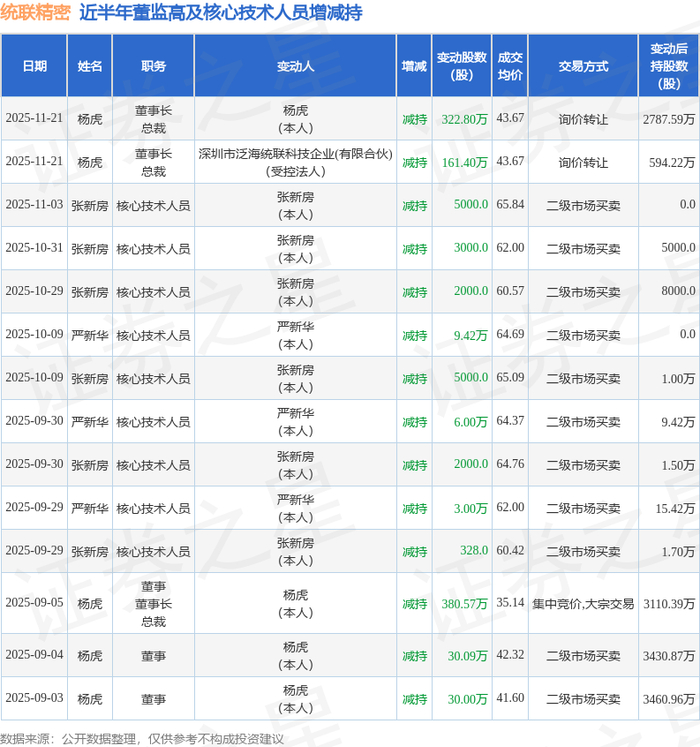
Task: Click the 统联精密 stock name in the title
Action: tap(36, 13)
